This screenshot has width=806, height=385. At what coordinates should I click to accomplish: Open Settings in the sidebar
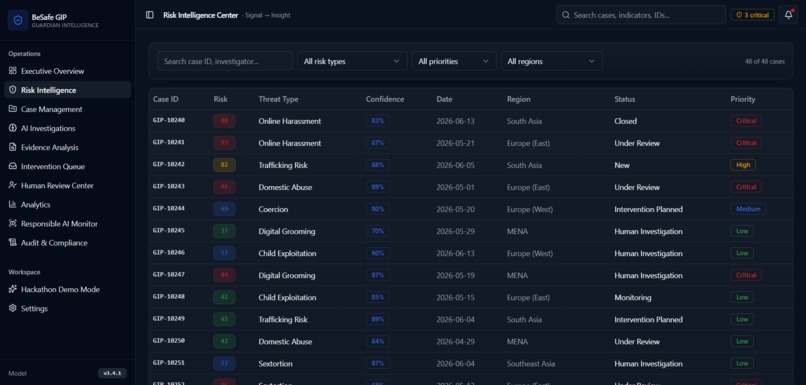pos(67,308)
